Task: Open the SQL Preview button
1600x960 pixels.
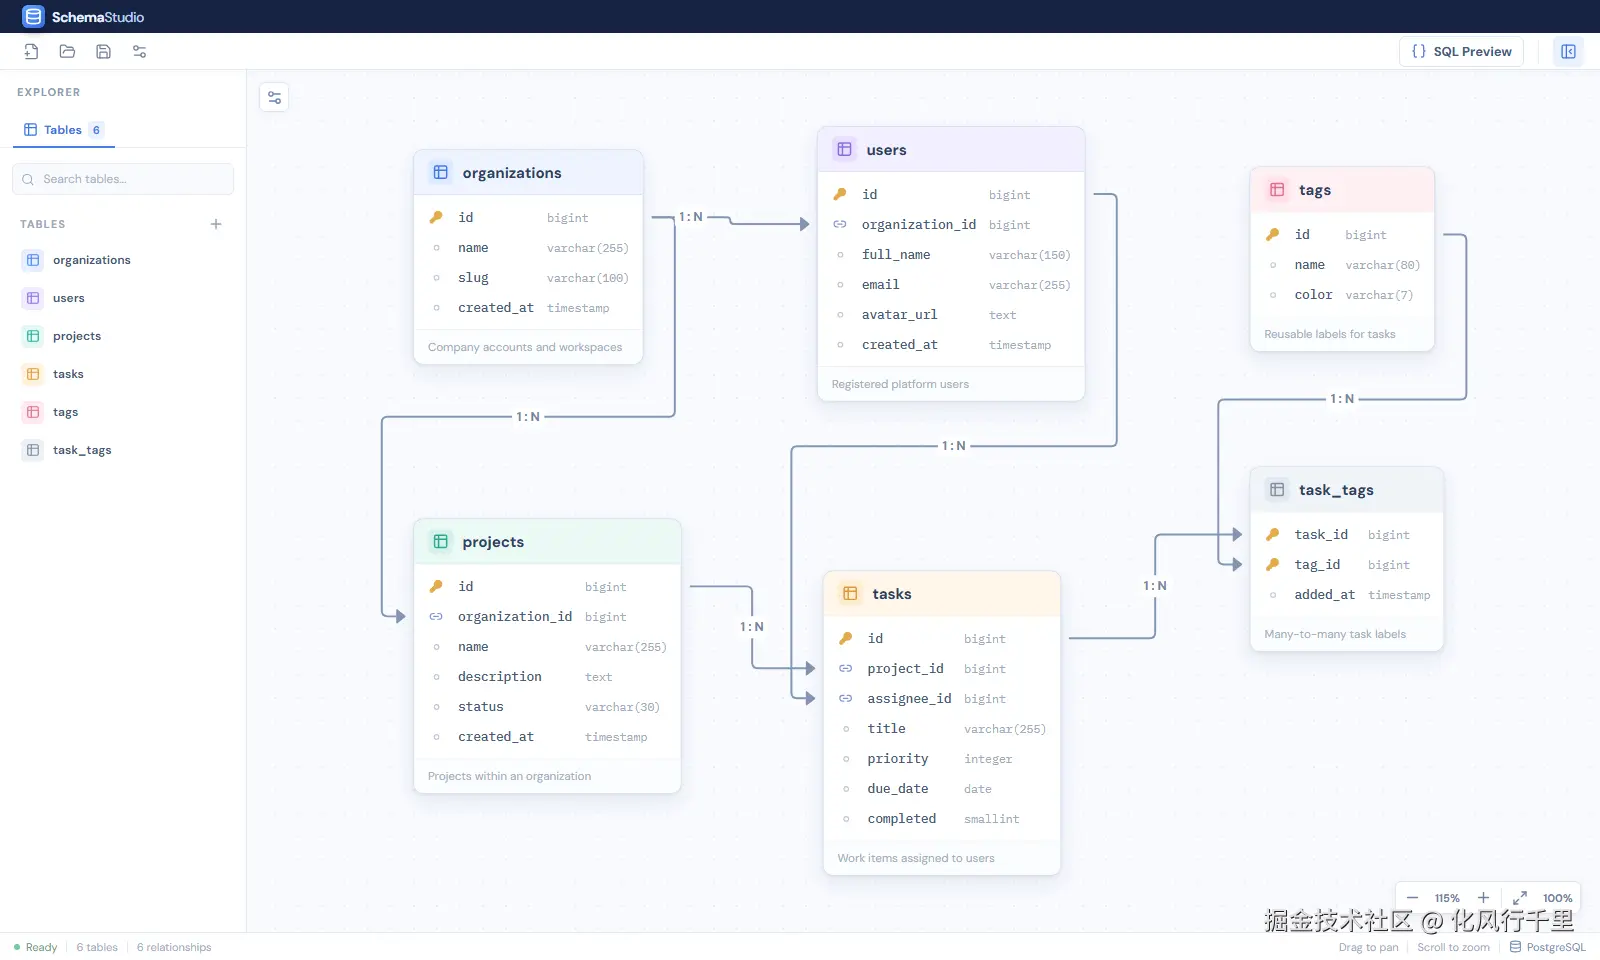Action: 1461,51
